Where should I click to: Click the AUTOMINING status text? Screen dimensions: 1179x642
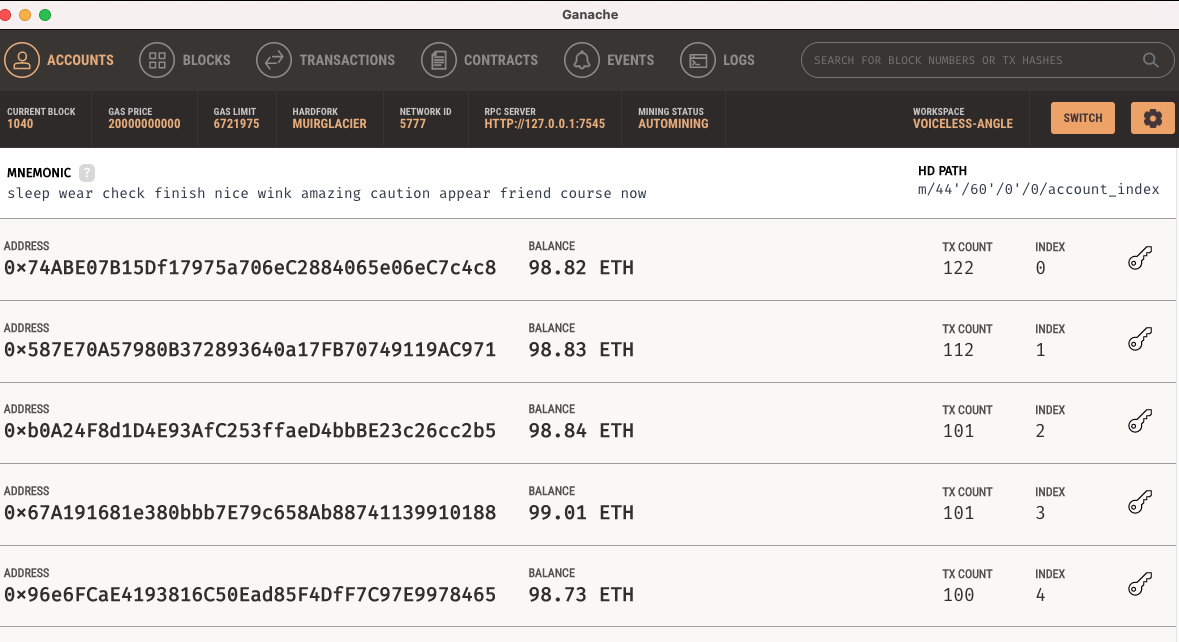(x=673, y=124)
